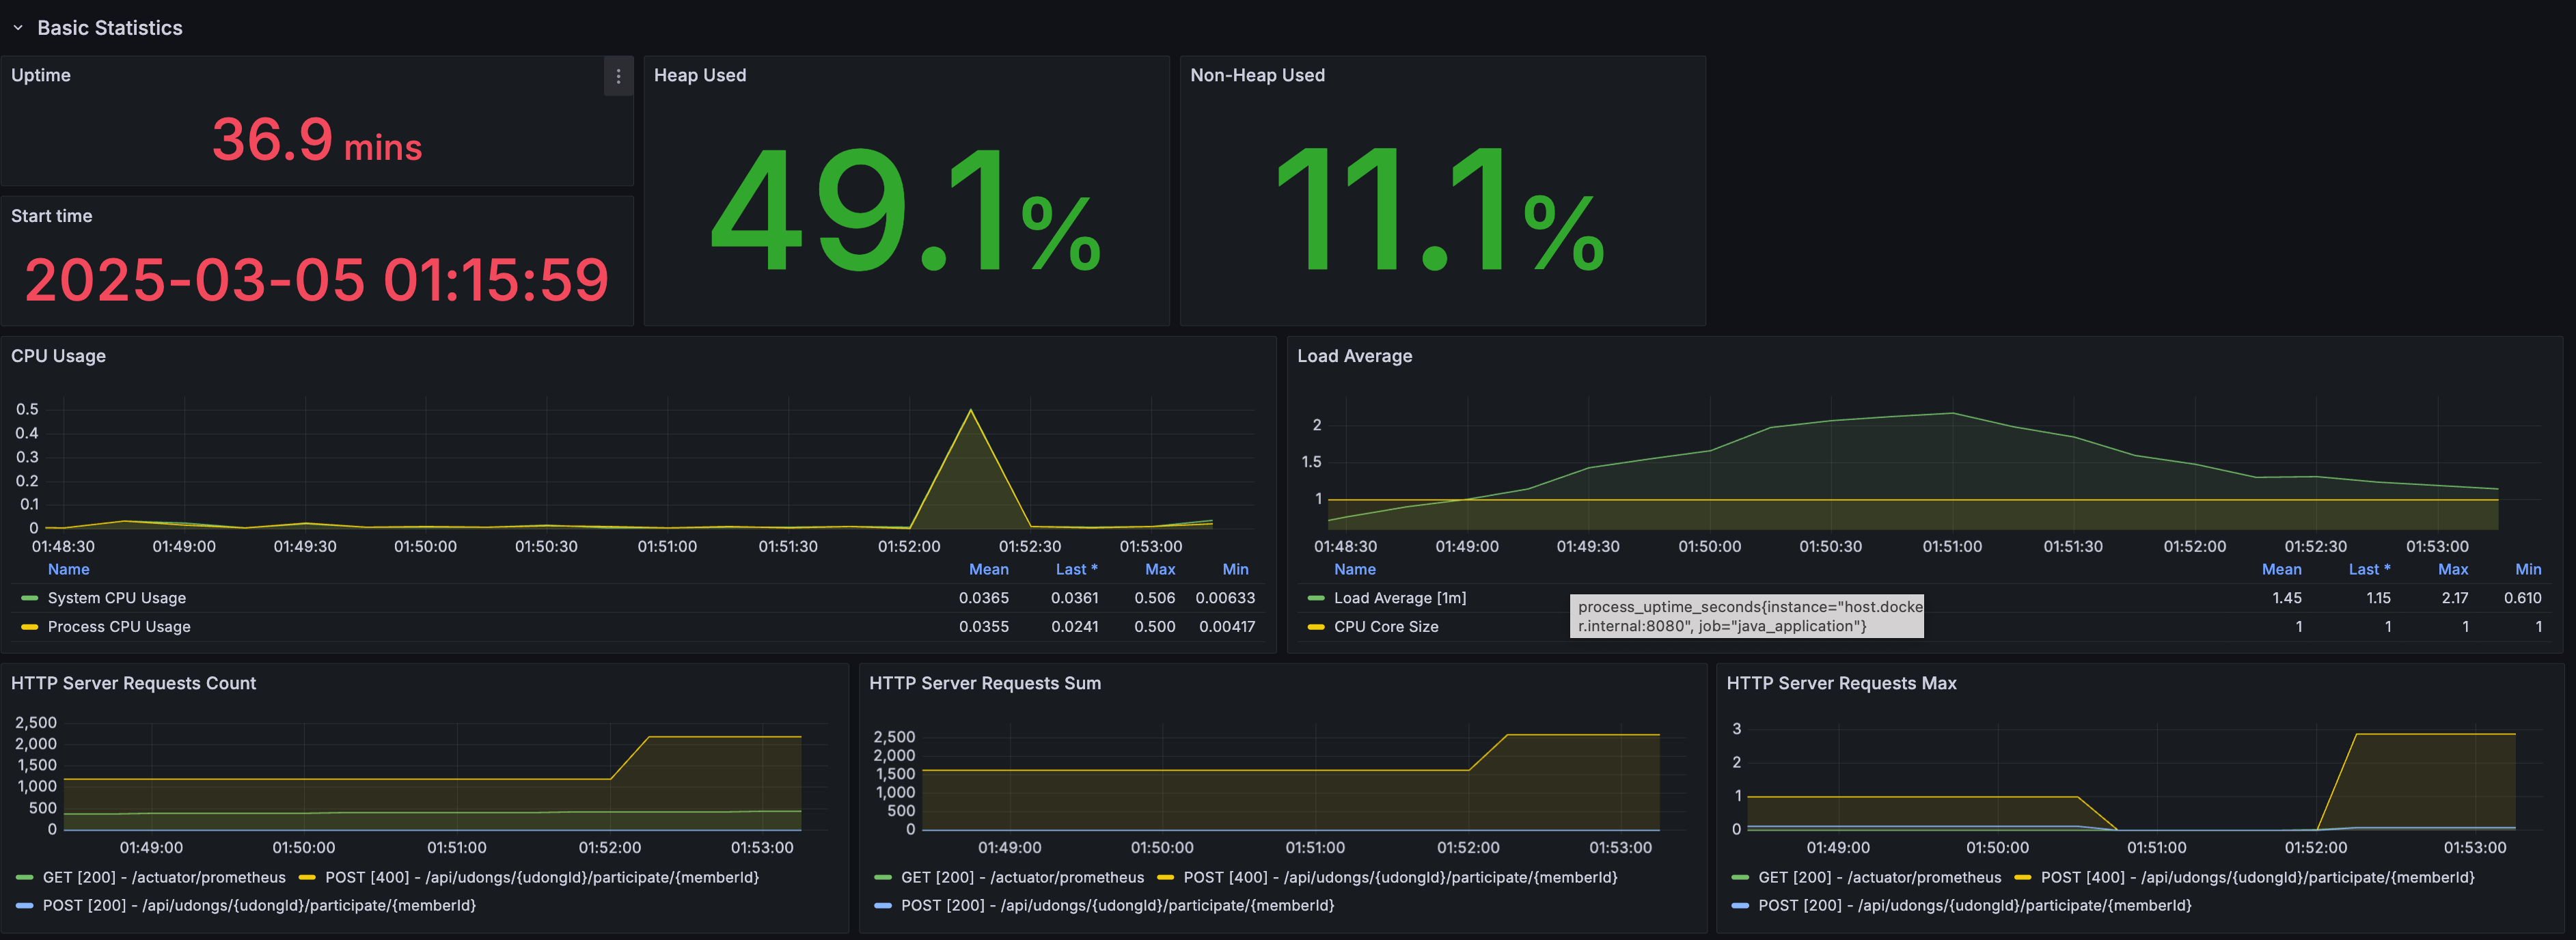Toggle GET actuator/prometheus in Requests Count legend
Viewport: 2576px width, 940px height.
point(164,877)
